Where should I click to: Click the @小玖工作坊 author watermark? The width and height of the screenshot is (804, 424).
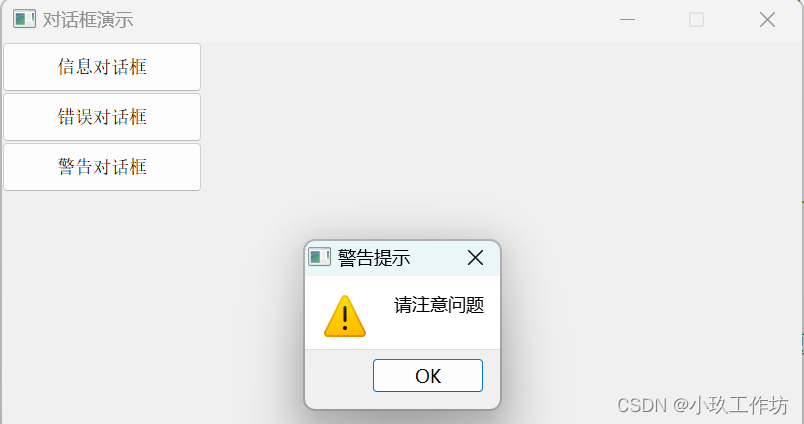pos(730,405)
